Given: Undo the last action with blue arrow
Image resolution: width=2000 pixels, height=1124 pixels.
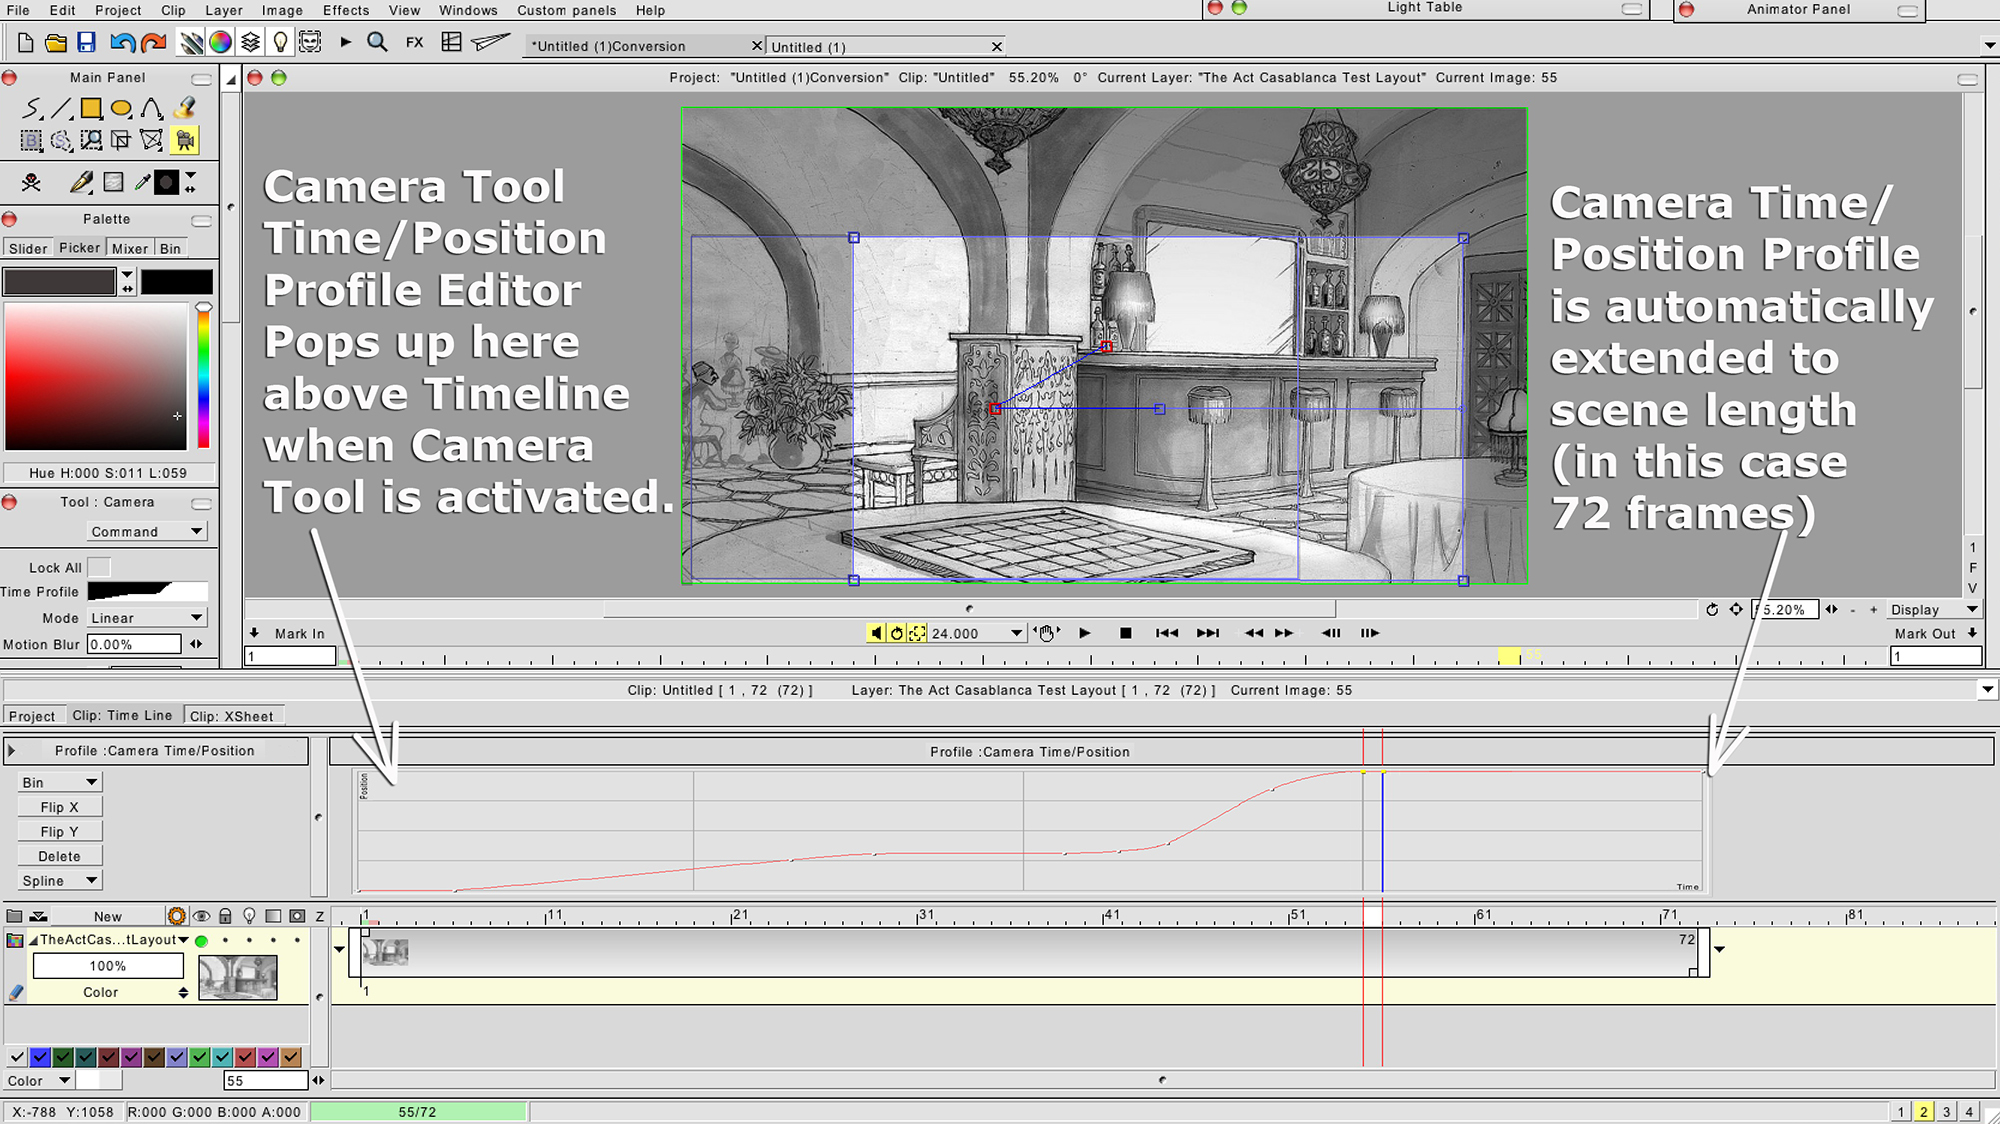Looking at the screenshot, I should pos(122,43).
